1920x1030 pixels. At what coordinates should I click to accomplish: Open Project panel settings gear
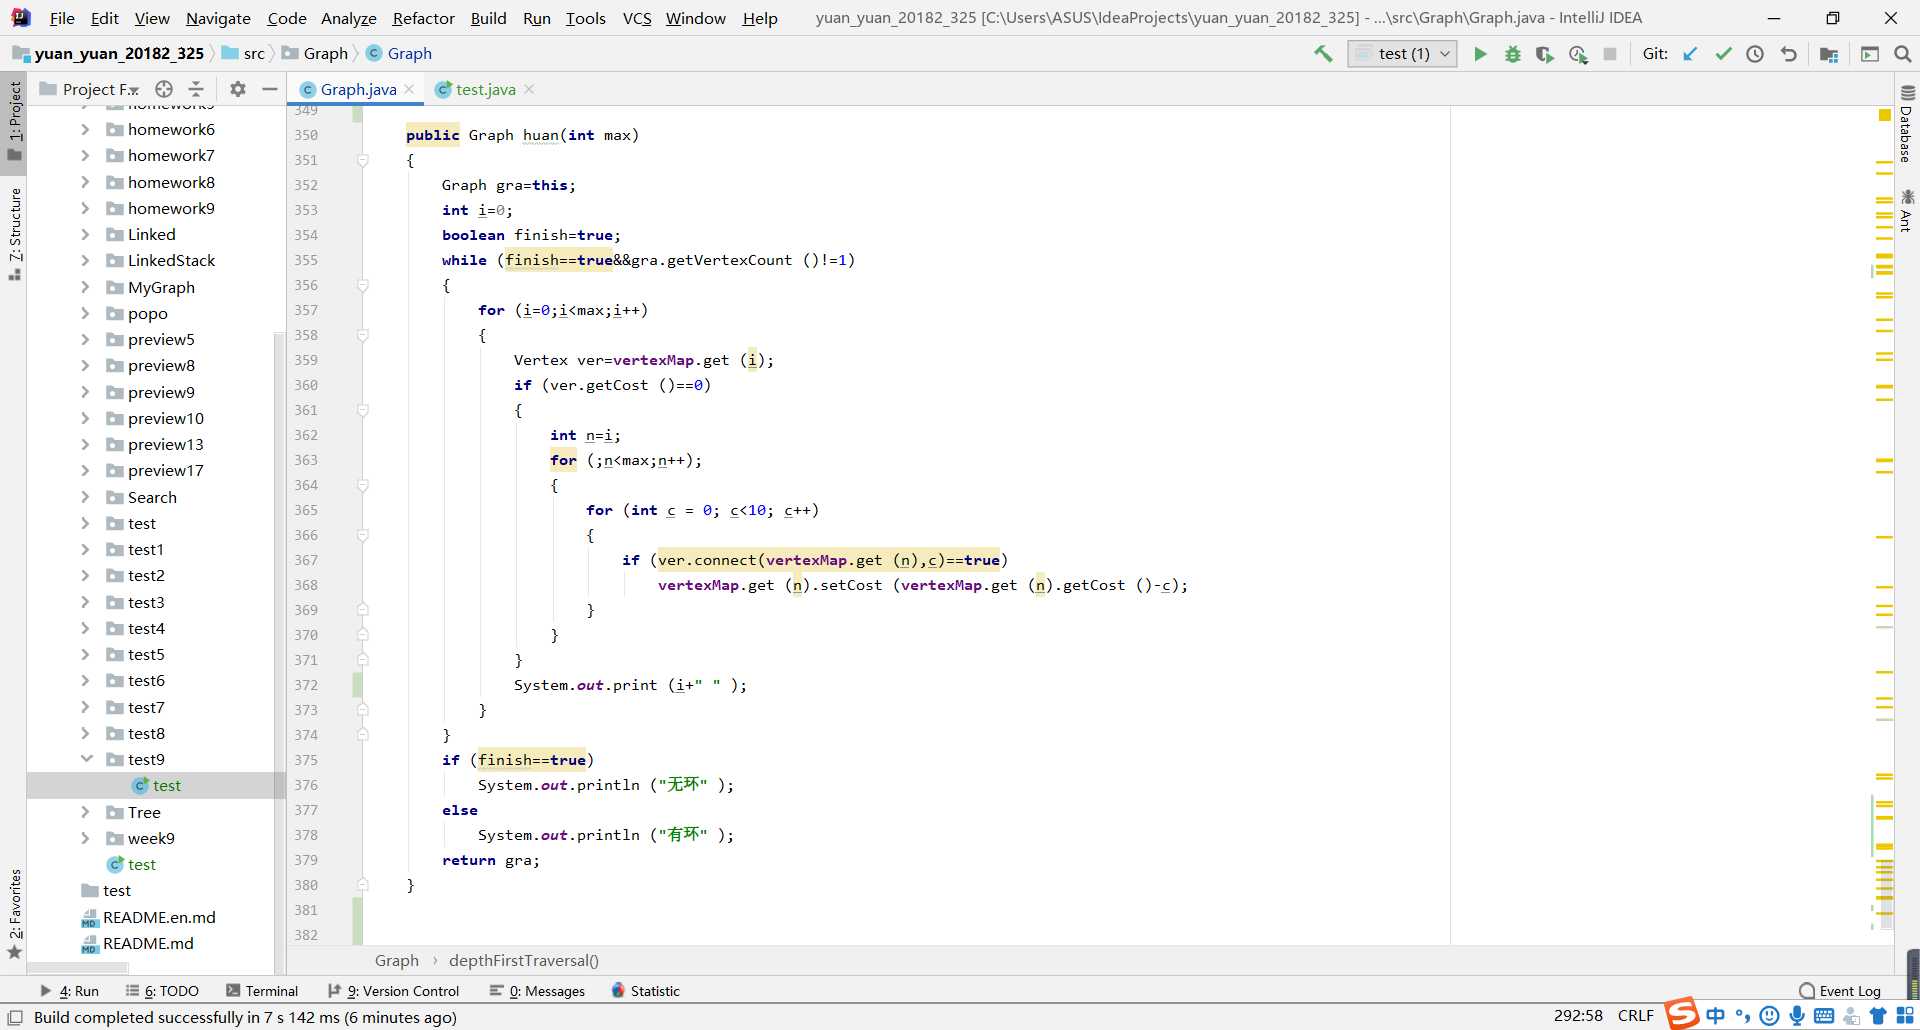click(x=237, y=89)
